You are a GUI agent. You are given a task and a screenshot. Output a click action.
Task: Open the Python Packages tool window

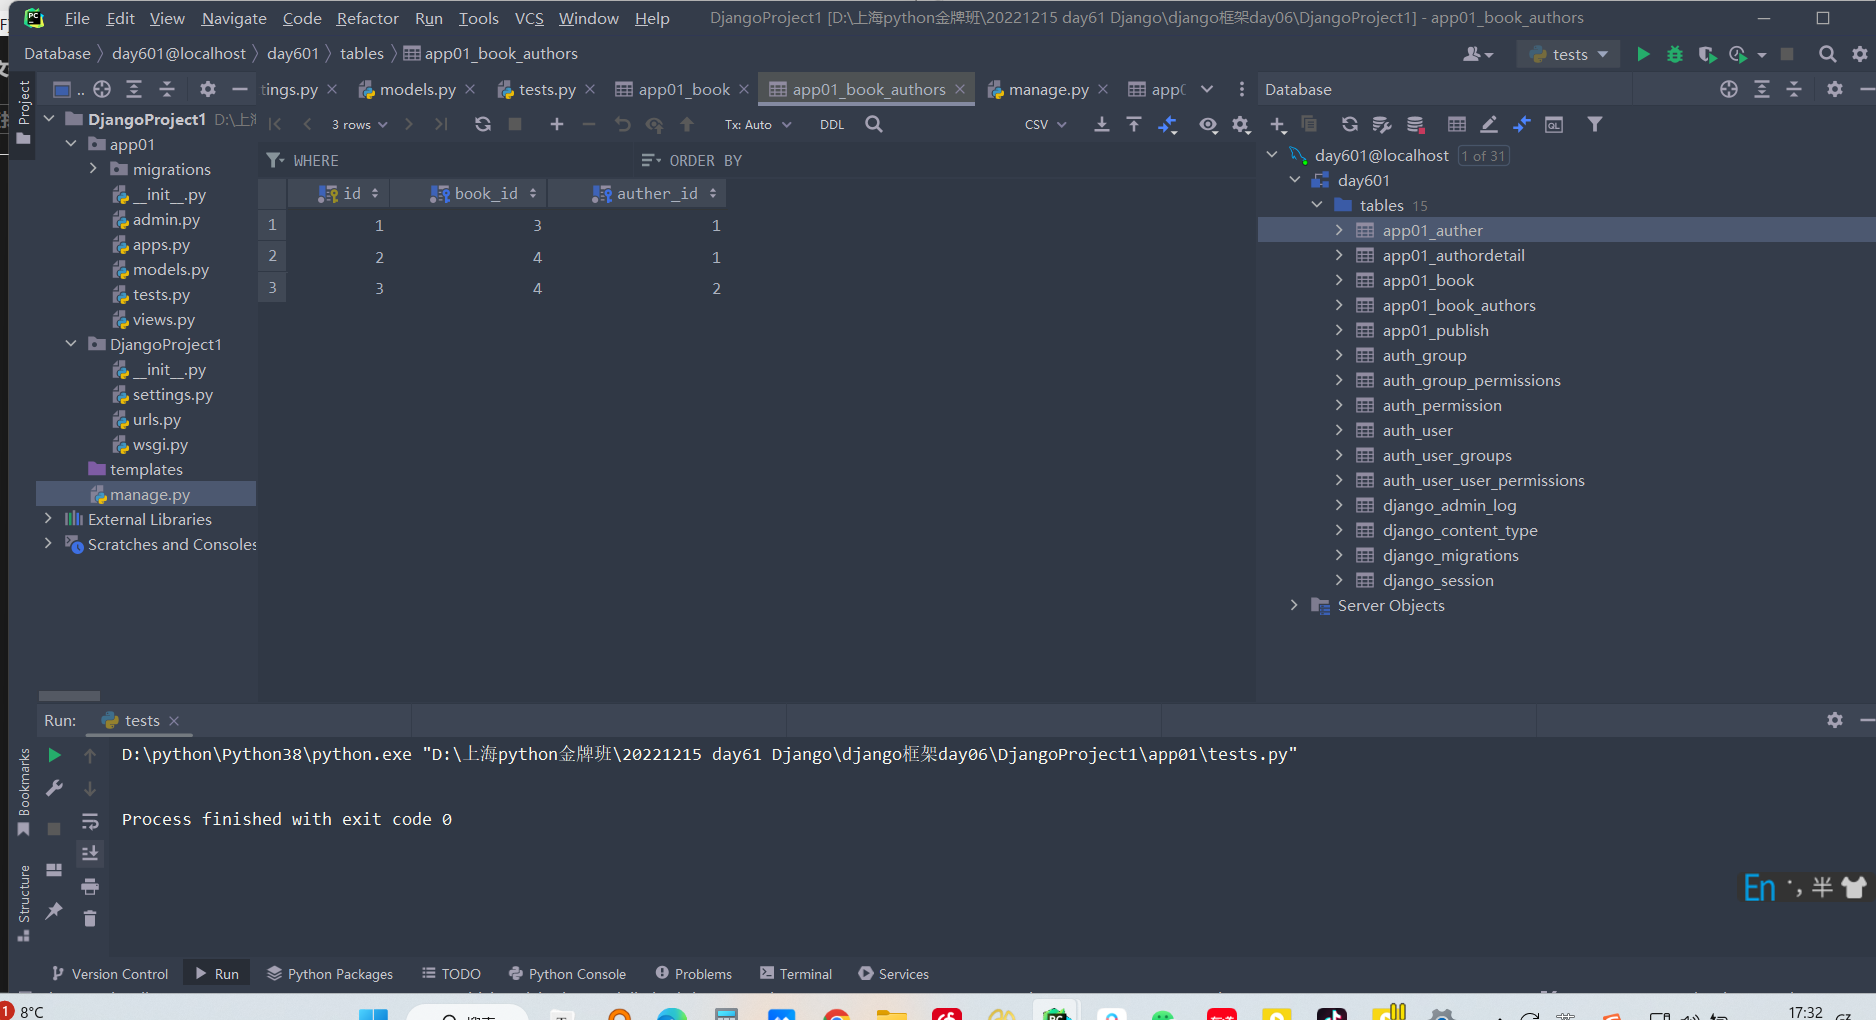pos(330,974)
